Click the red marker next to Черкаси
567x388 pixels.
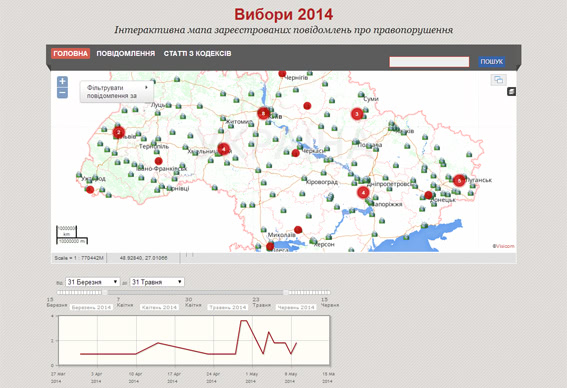point(295,153)
